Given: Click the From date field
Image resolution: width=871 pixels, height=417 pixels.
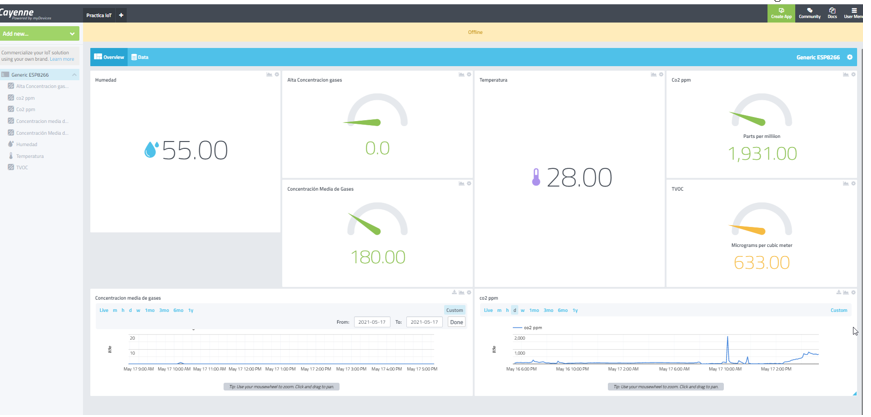Looking at the screenshot, I should point(372,322).
